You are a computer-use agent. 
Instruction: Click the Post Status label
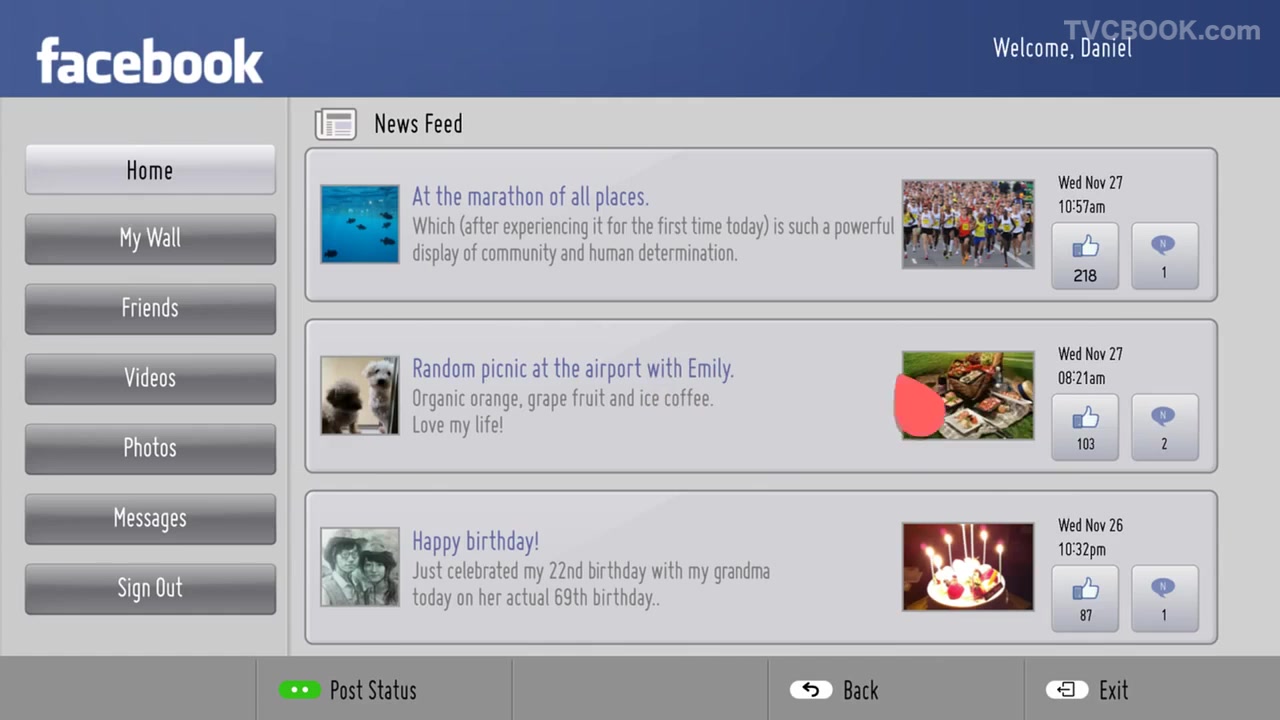tap(373, 690)
